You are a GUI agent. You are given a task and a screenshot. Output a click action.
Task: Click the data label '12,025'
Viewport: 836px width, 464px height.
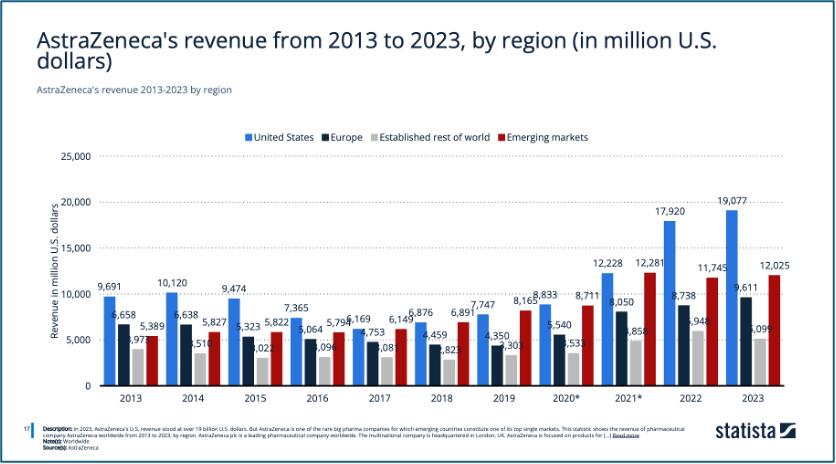tap(775, 266)
